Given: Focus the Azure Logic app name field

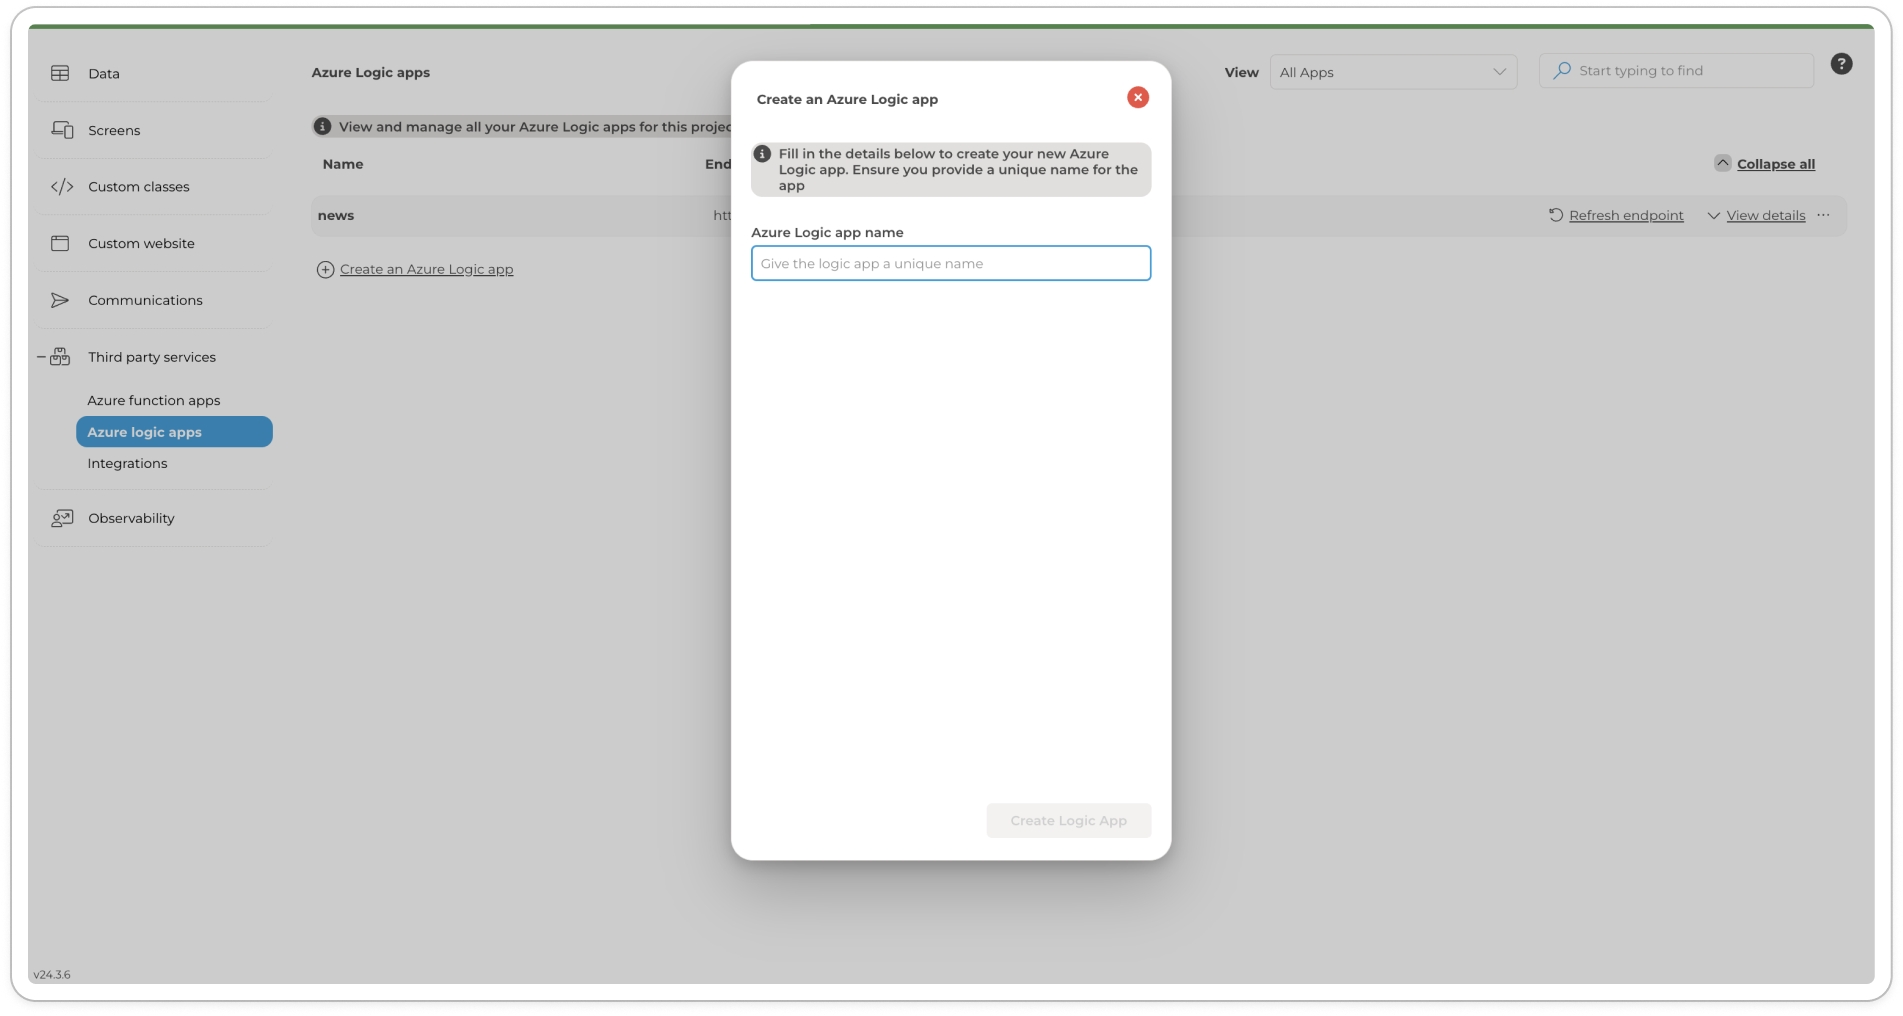Looking at the screenshot, I should click(x=950, y=264).
